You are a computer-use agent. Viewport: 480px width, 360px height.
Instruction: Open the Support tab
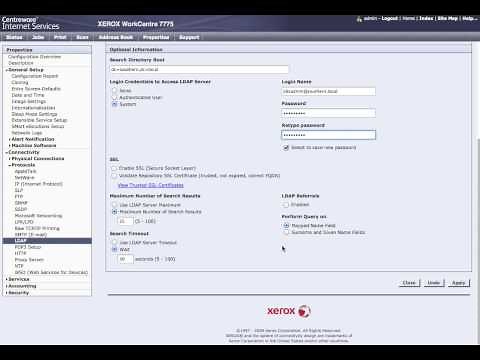(x=189, y=37)
